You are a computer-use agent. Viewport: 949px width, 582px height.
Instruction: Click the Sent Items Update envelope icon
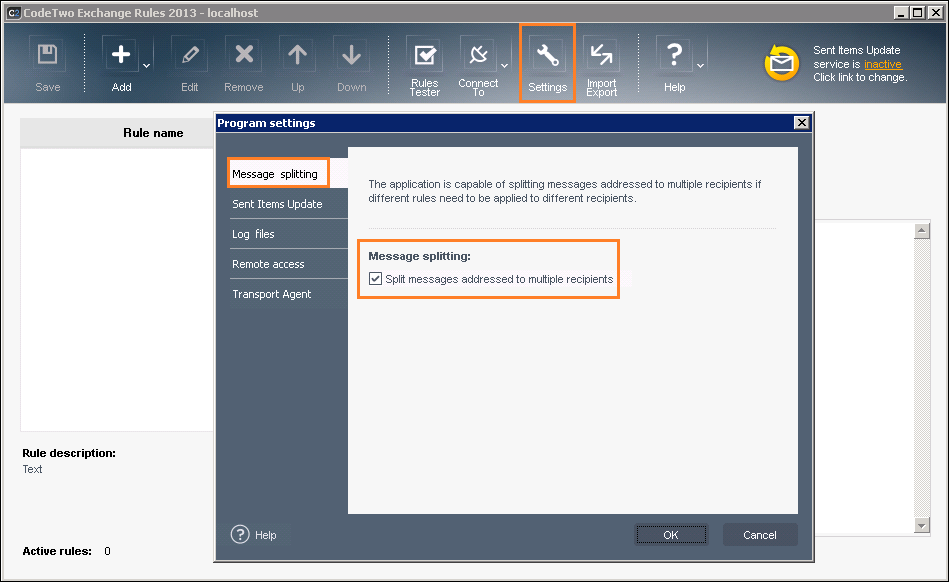tap(781, 63)
